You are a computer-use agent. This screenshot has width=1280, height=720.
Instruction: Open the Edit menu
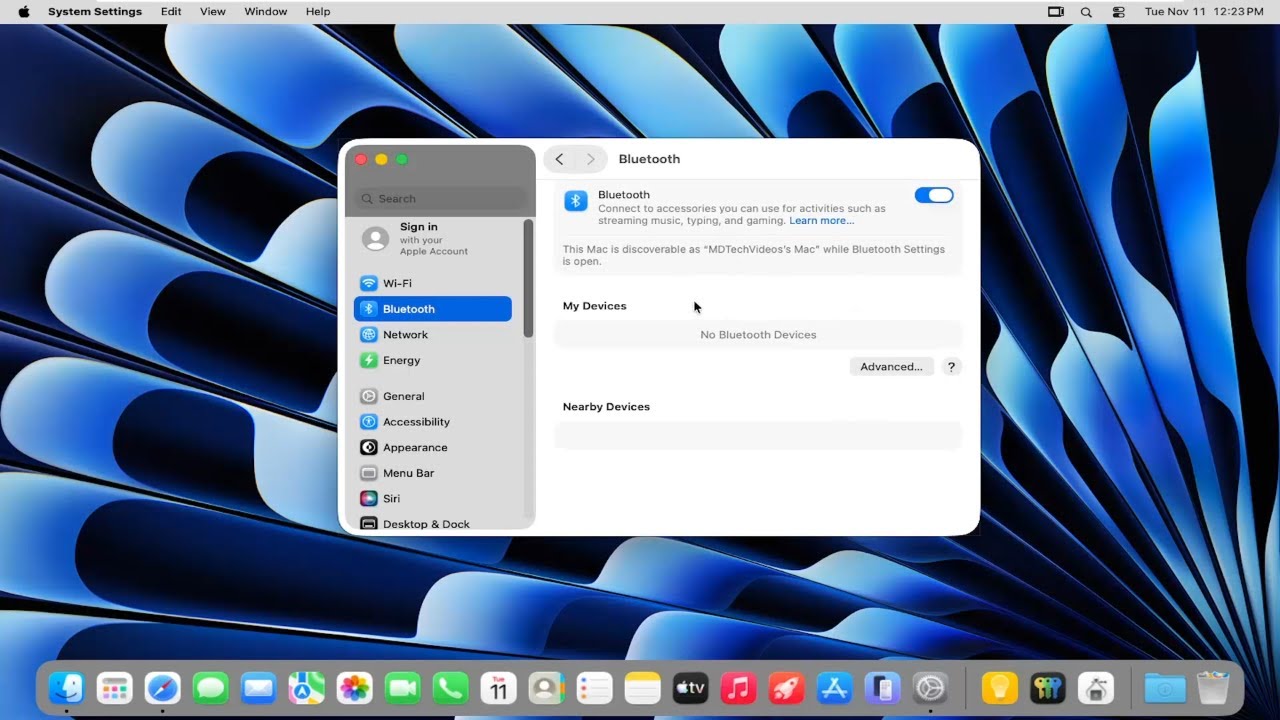pos(171,12)
